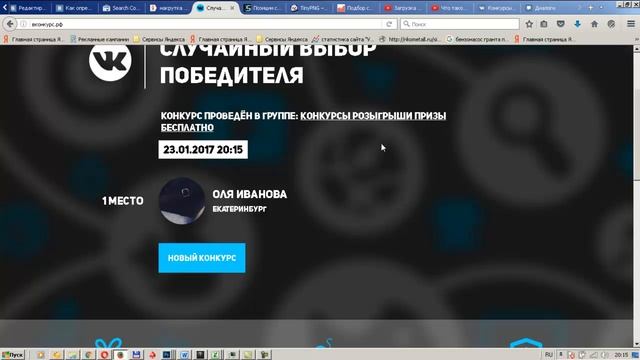Viewport: 640px width, 360px height.
Task: Click the floppy disk icon in taskbar
Action: [136, 355]
